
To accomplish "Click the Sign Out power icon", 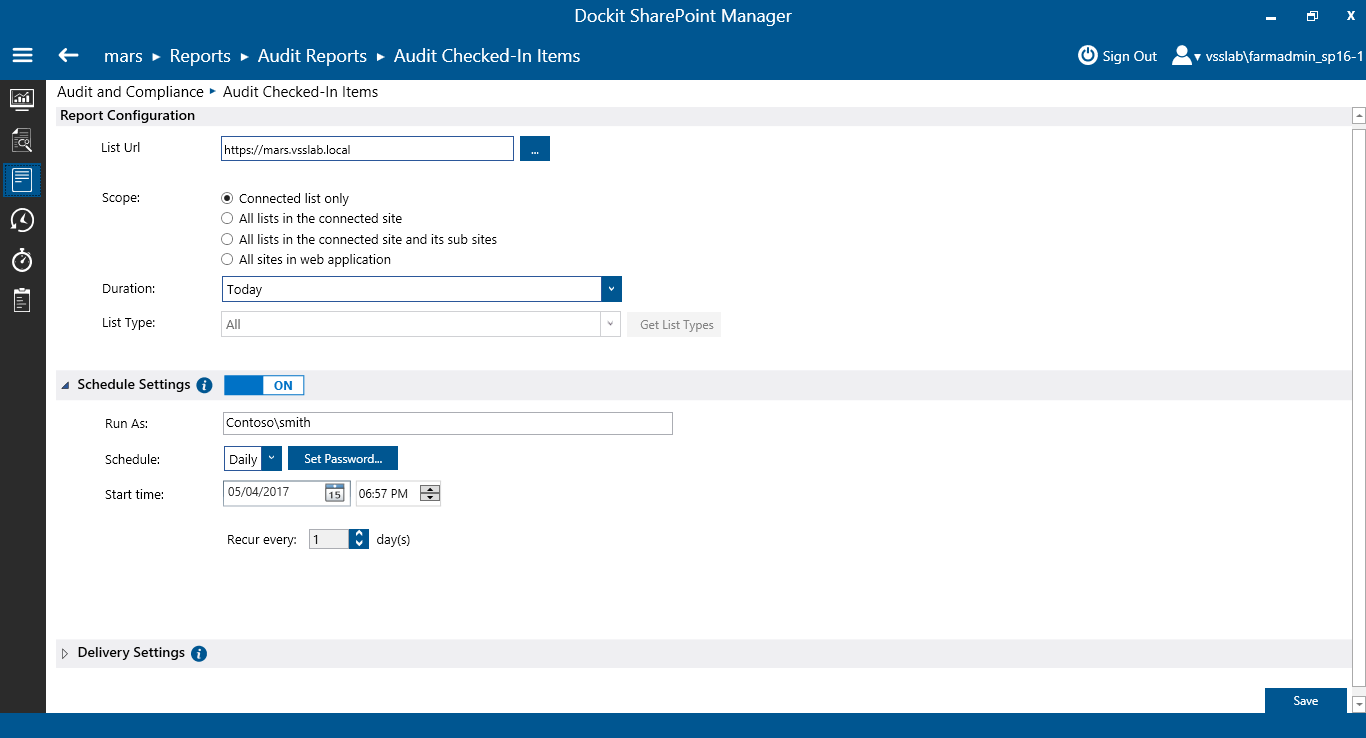I will (x=1087, y=55).
